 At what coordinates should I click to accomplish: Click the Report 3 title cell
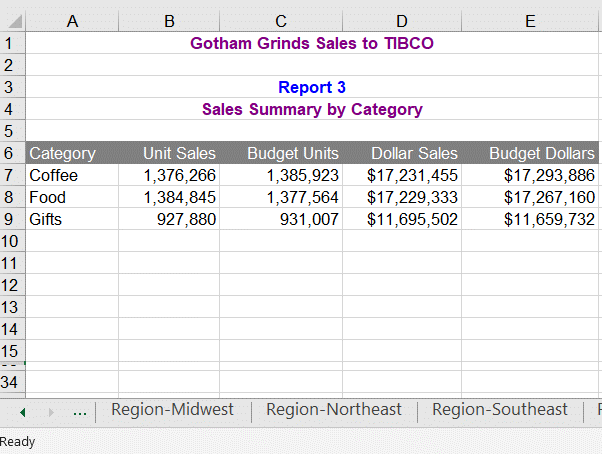click(x=311, y=87)
